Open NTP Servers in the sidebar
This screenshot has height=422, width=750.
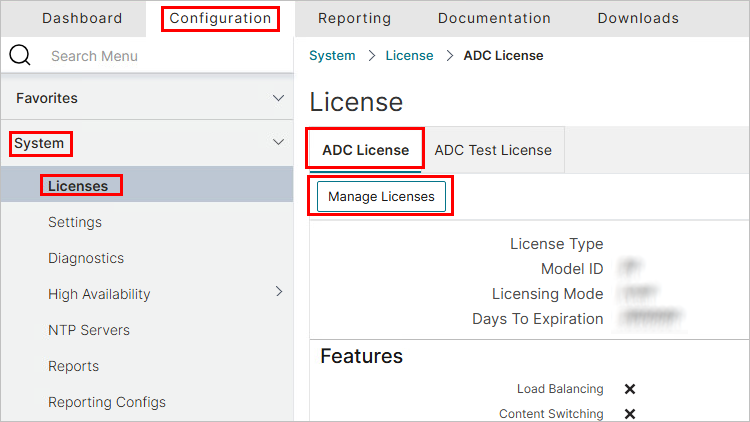click(89, 330)
